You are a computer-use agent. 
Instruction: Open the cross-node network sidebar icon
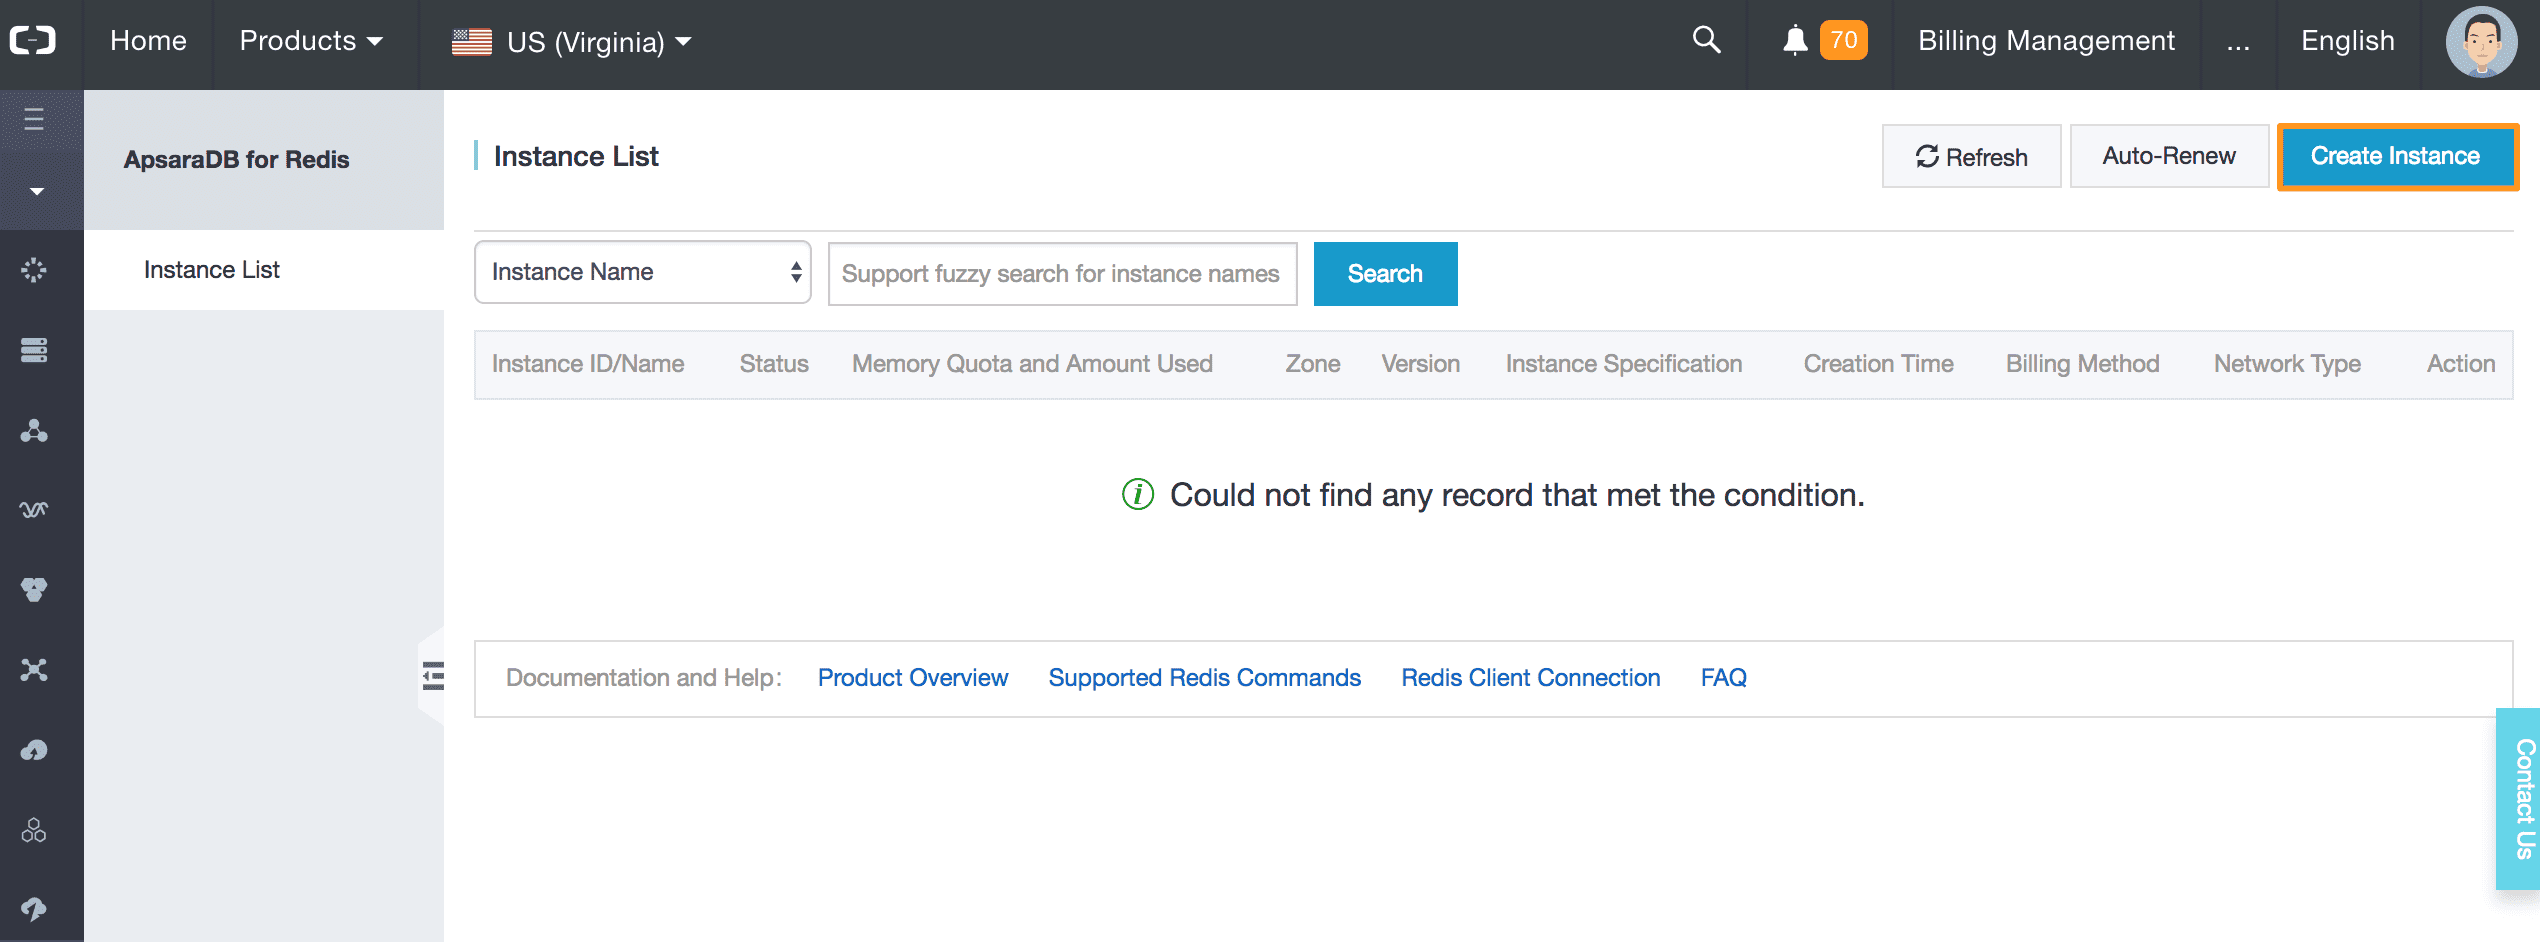[x=34, y=670]
